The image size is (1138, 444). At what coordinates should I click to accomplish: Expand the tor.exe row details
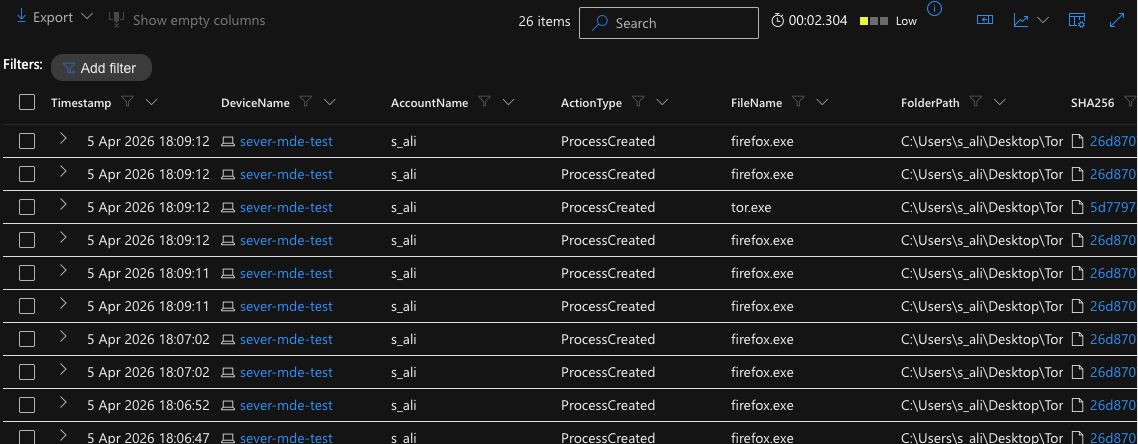pyautogui.click(x=63, y=206)
